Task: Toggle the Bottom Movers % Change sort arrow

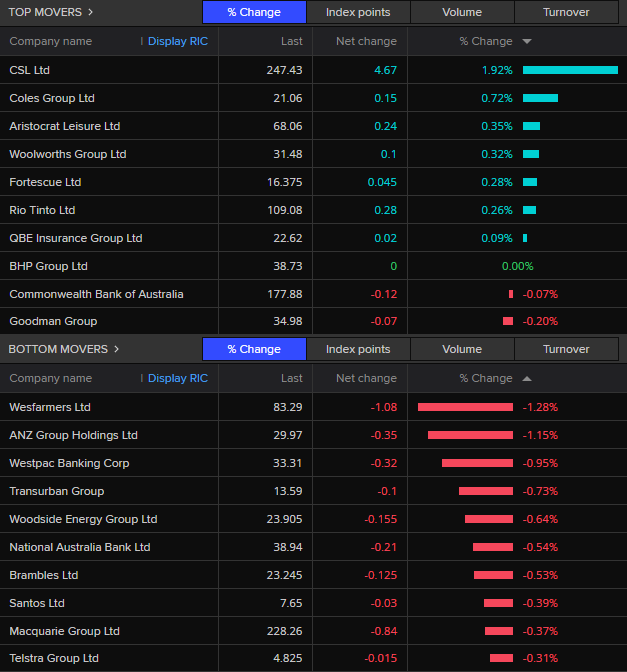Action: tap(527, 378)
